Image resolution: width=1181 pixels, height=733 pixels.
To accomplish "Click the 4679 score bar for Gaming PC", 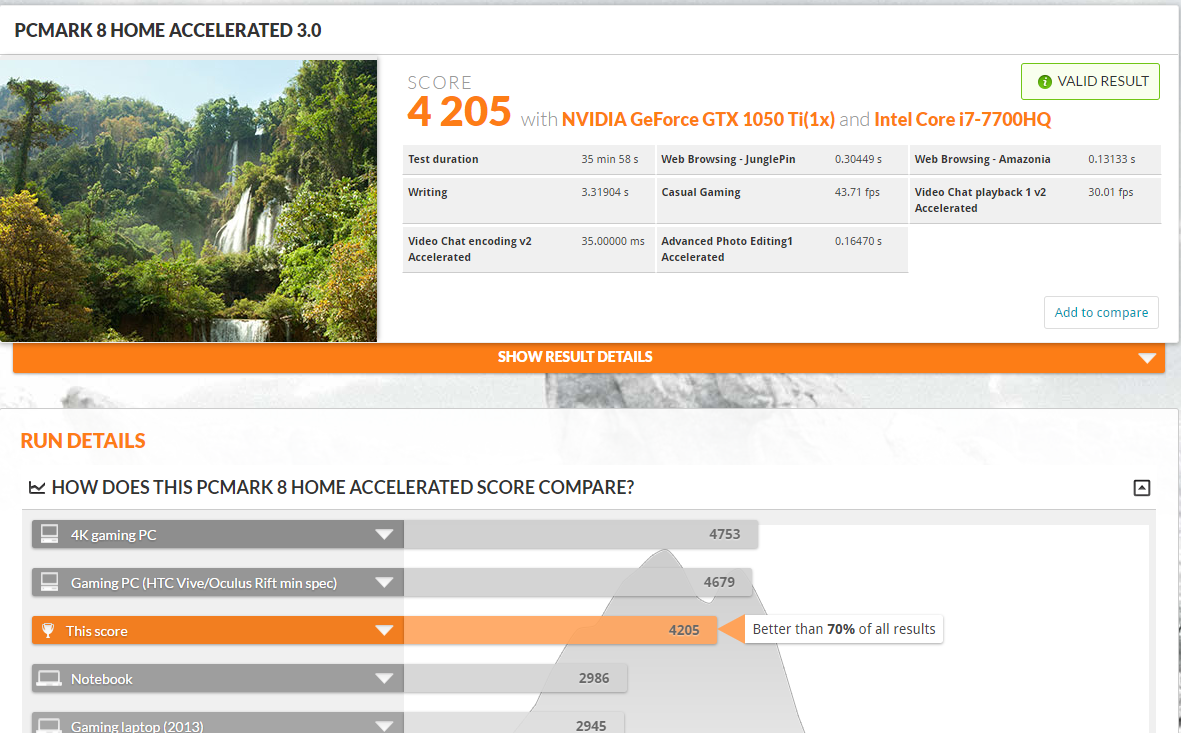I will (x=578, y=582).
